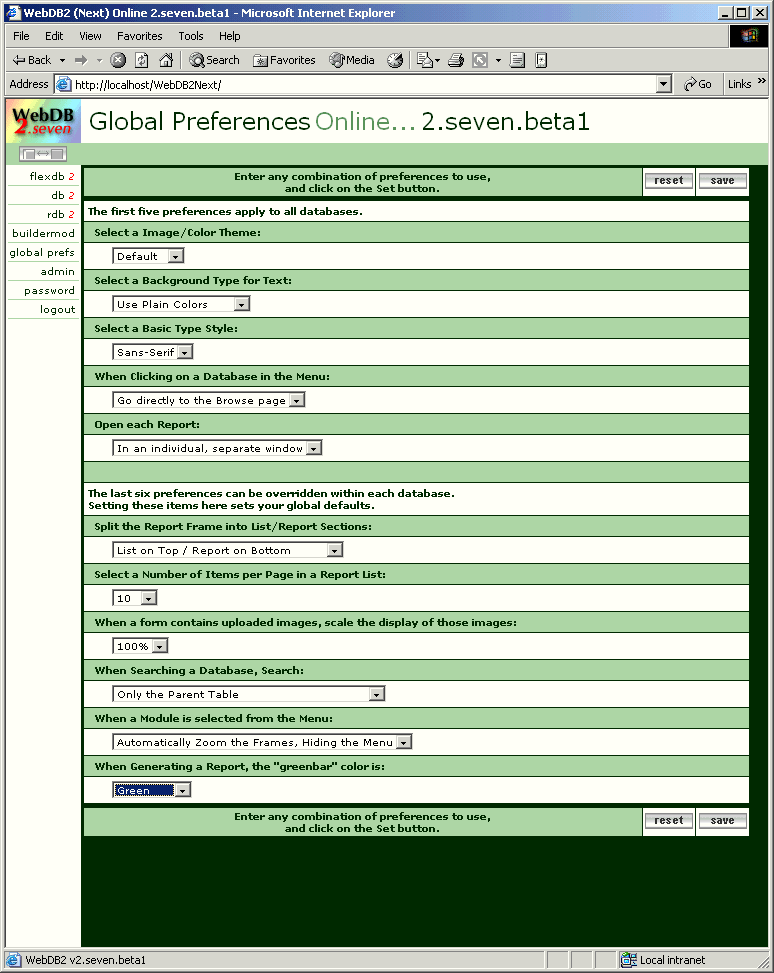The width and height of the screenshot is (774, 973).
Task: Click the Forward arrow toolbar button
Action: [81, 60]
